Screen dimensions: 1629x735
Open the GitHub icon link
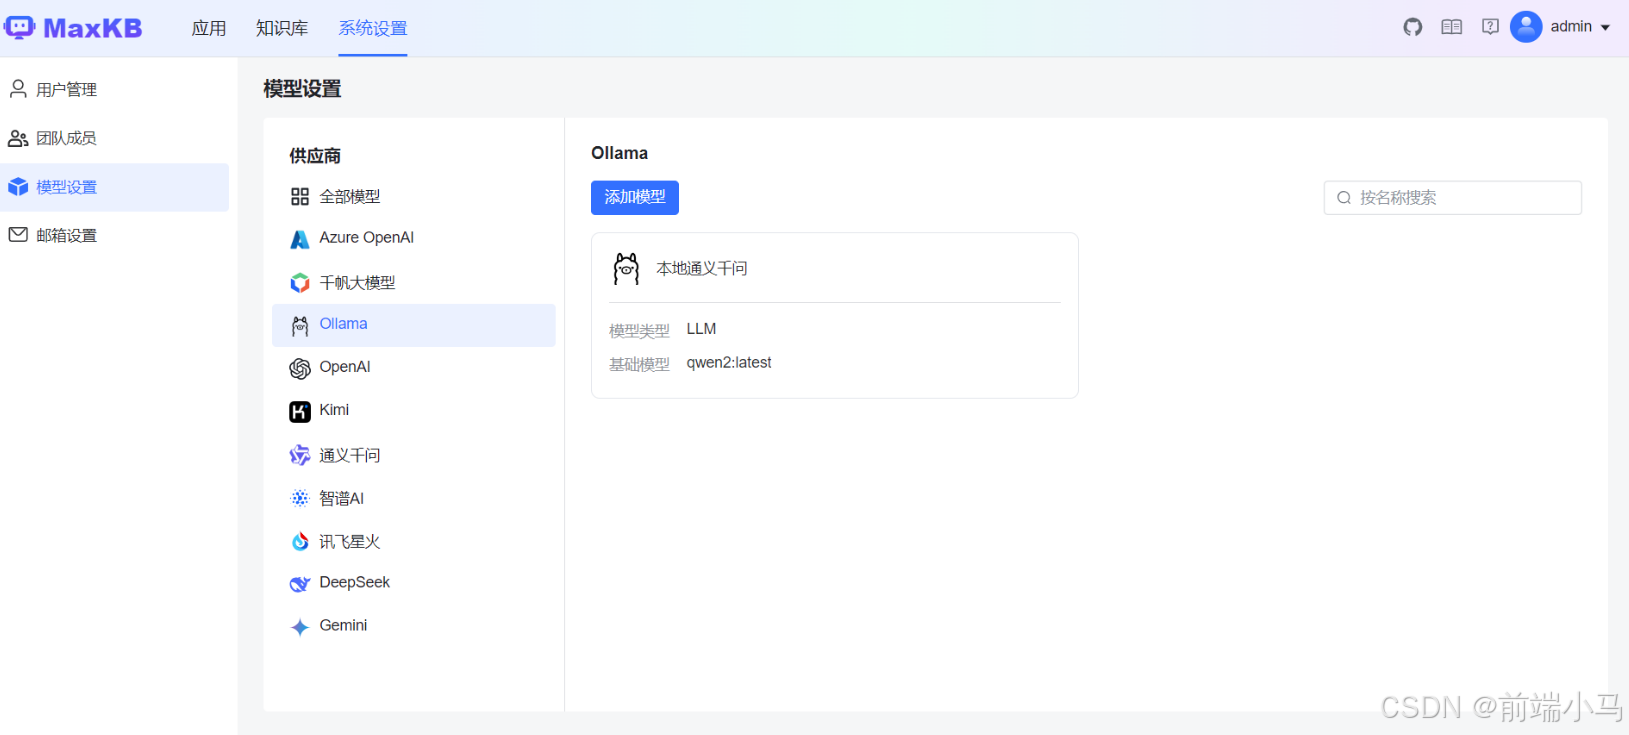tap(1412, 27)
